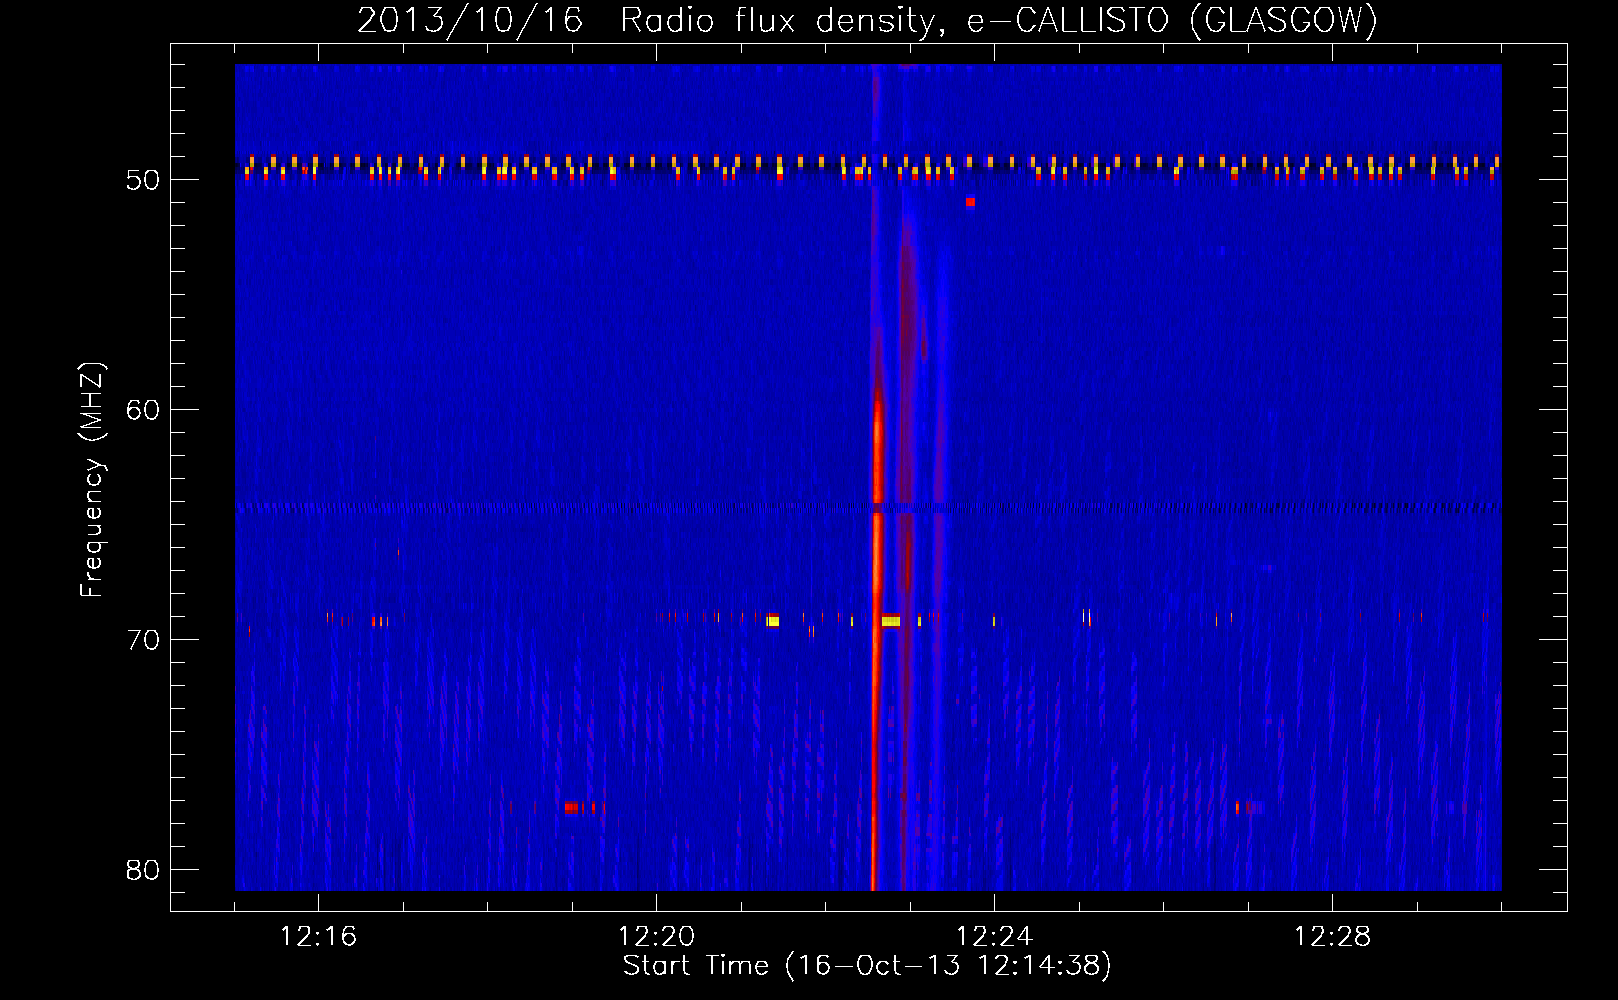Image resolution: width=1618 pixels, height=1000 pixels.
Task: Click the plot title mentioning e-CALLISTO (GLASGOW)
Action: (x=867, y=20)
